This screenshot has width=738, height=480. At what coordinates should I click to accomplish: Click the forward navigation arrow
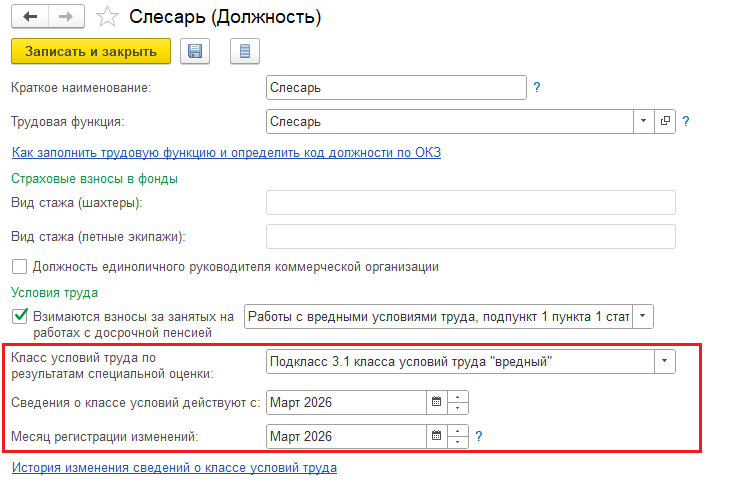[x=65, y=16]
